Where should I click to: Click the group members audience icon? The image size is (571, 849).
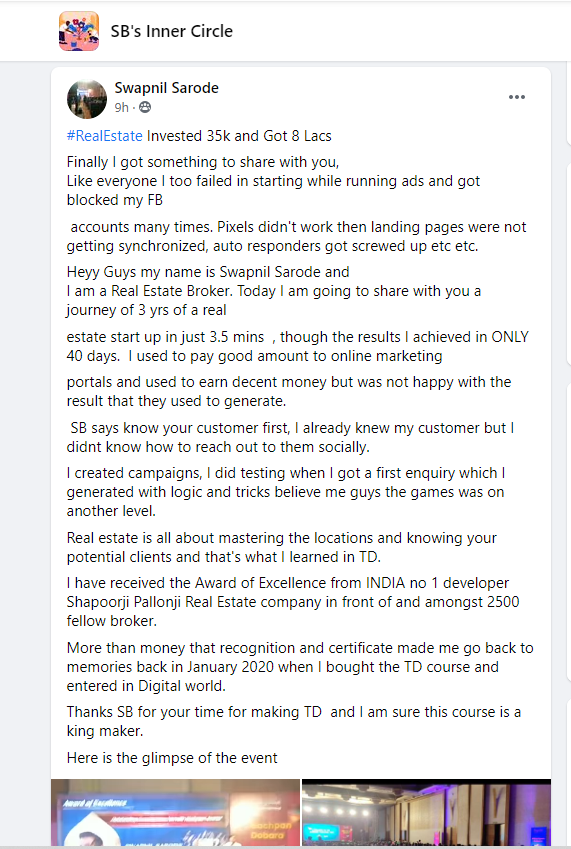coord(145,107)
